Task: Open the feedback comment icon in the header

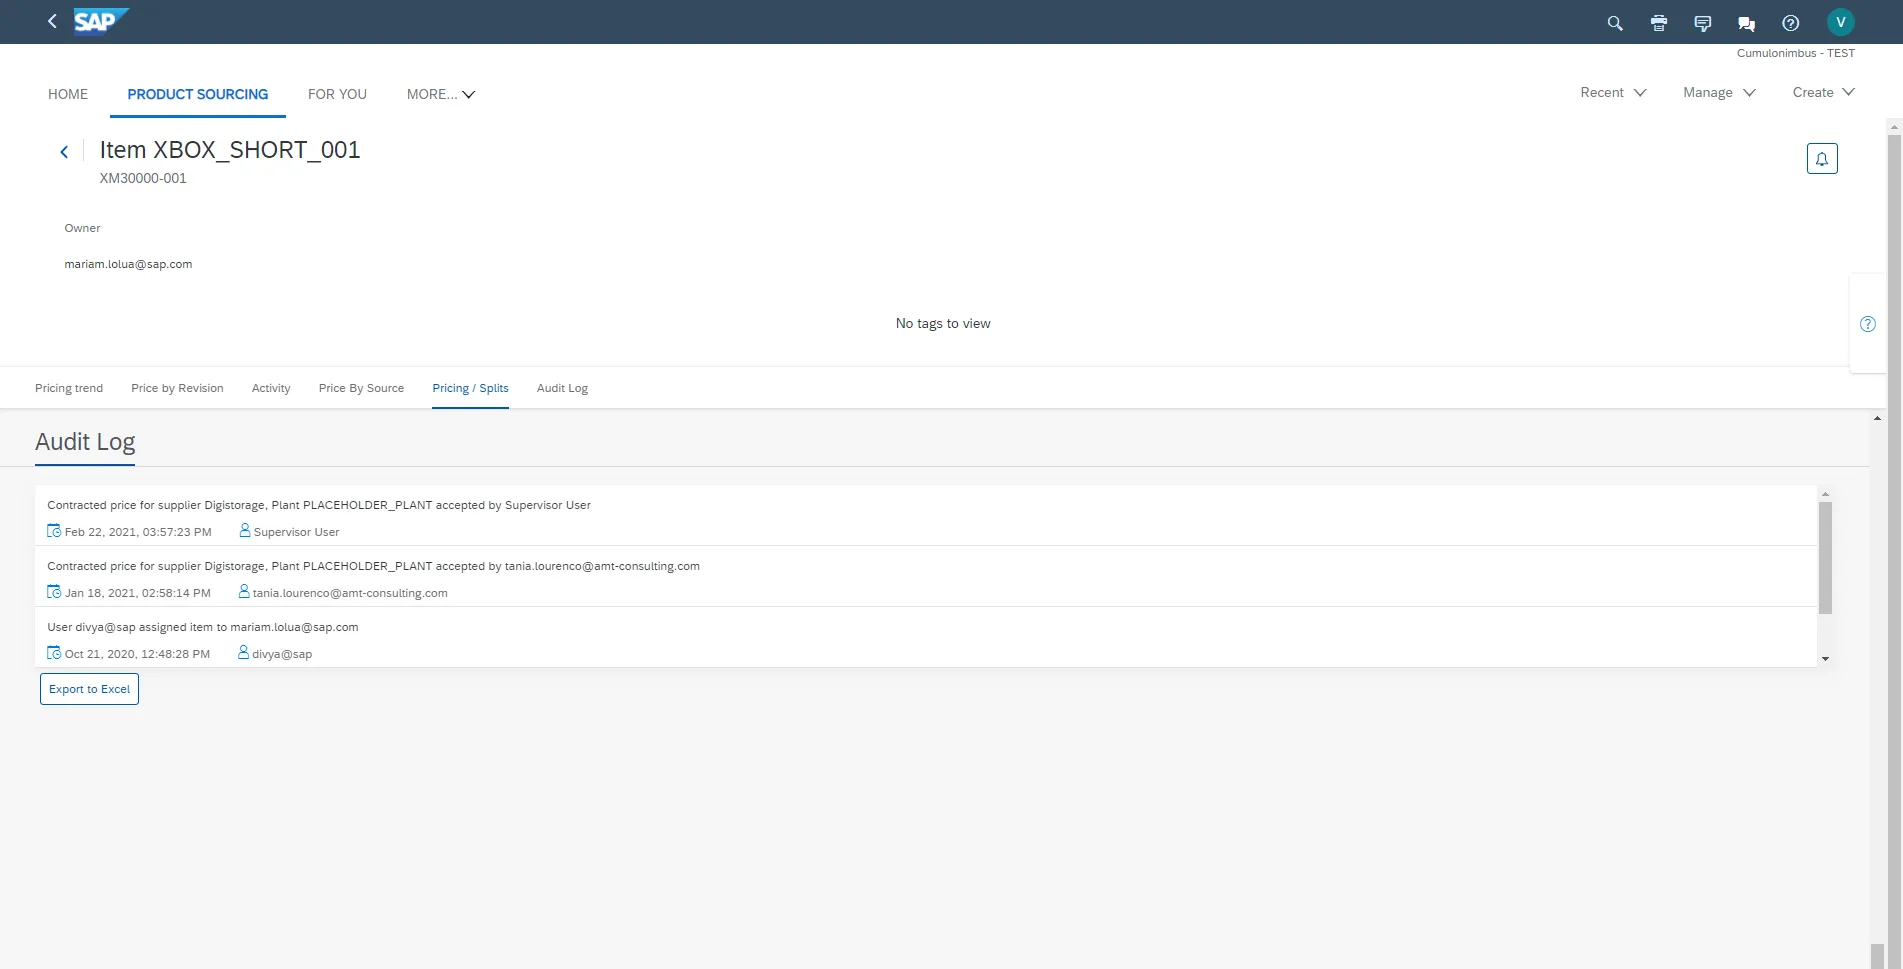Action: (x=1703, y=23)
